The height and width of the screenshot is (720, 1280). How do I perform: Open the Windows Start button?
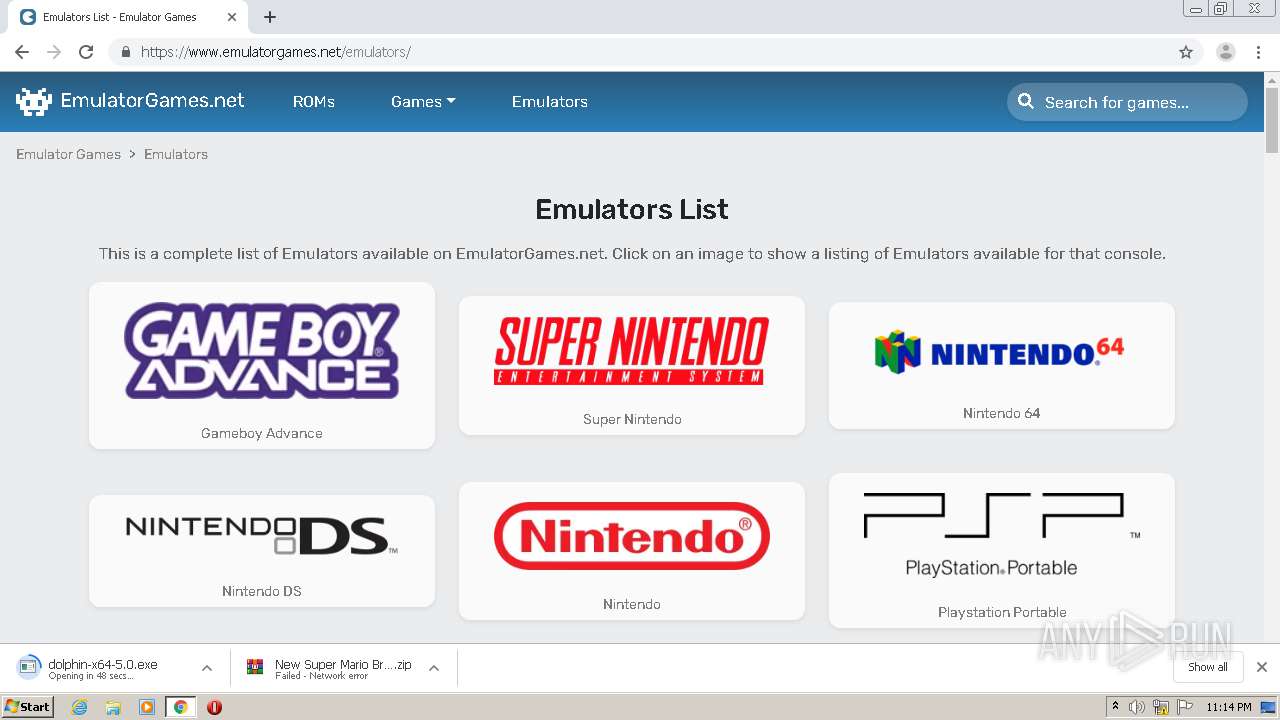click(x=27, y=707)
